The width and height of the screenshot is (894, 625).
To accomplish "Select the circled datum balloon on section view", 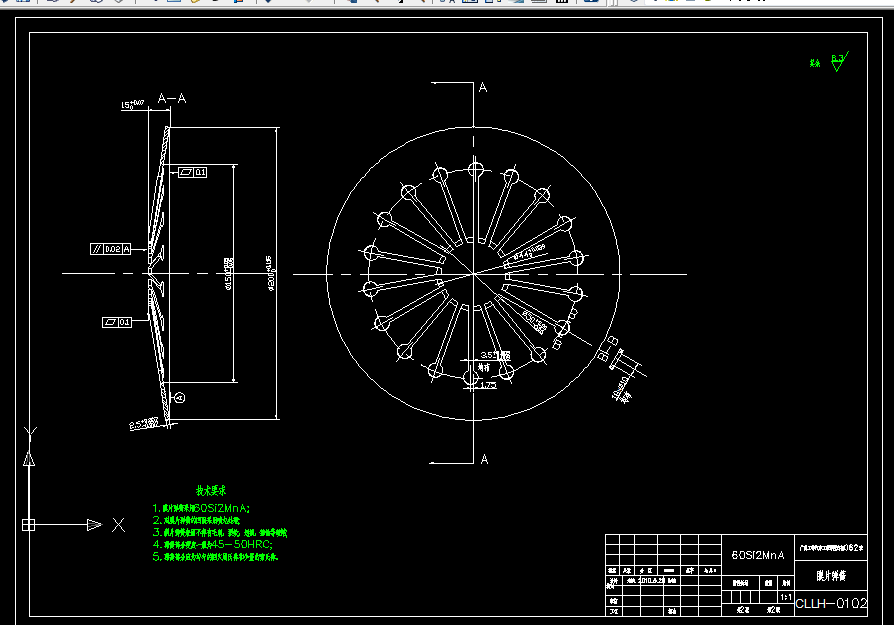I will (x=180, y=397).
